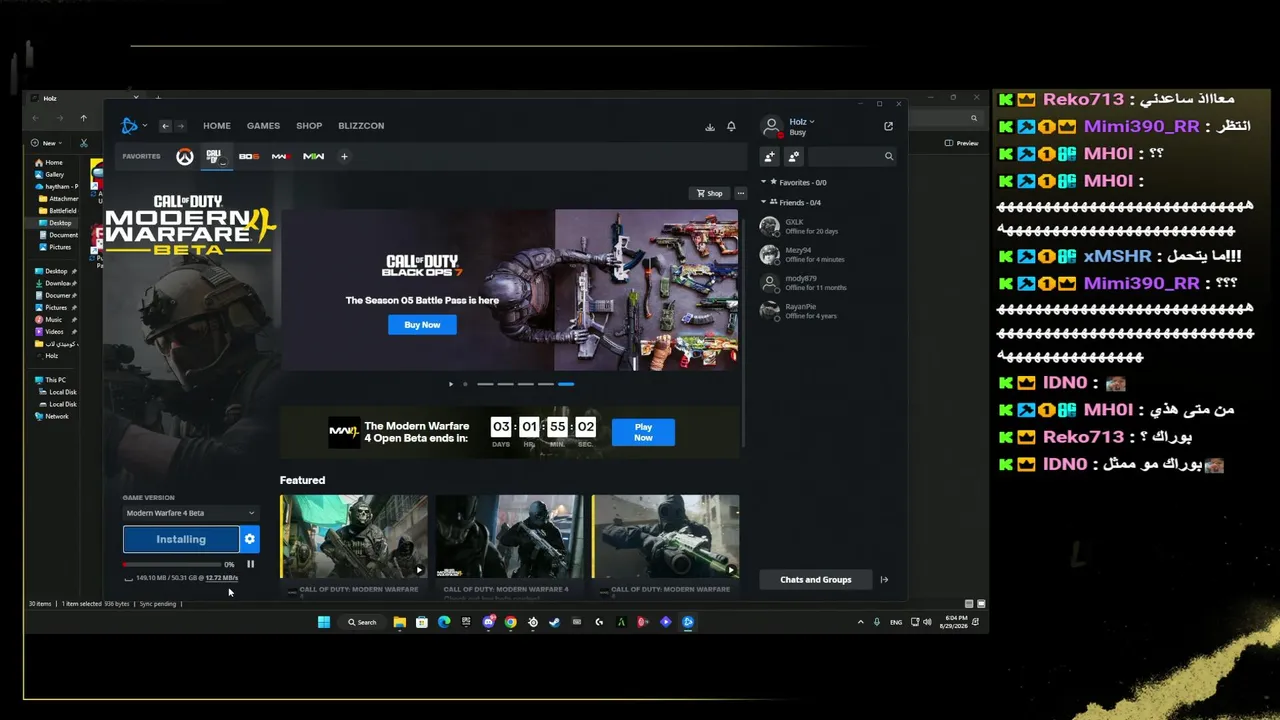Select the MWII game icon in Favorites
Image resolution: width=1280 pixels, height=720 pixels.
coord(313,156)
